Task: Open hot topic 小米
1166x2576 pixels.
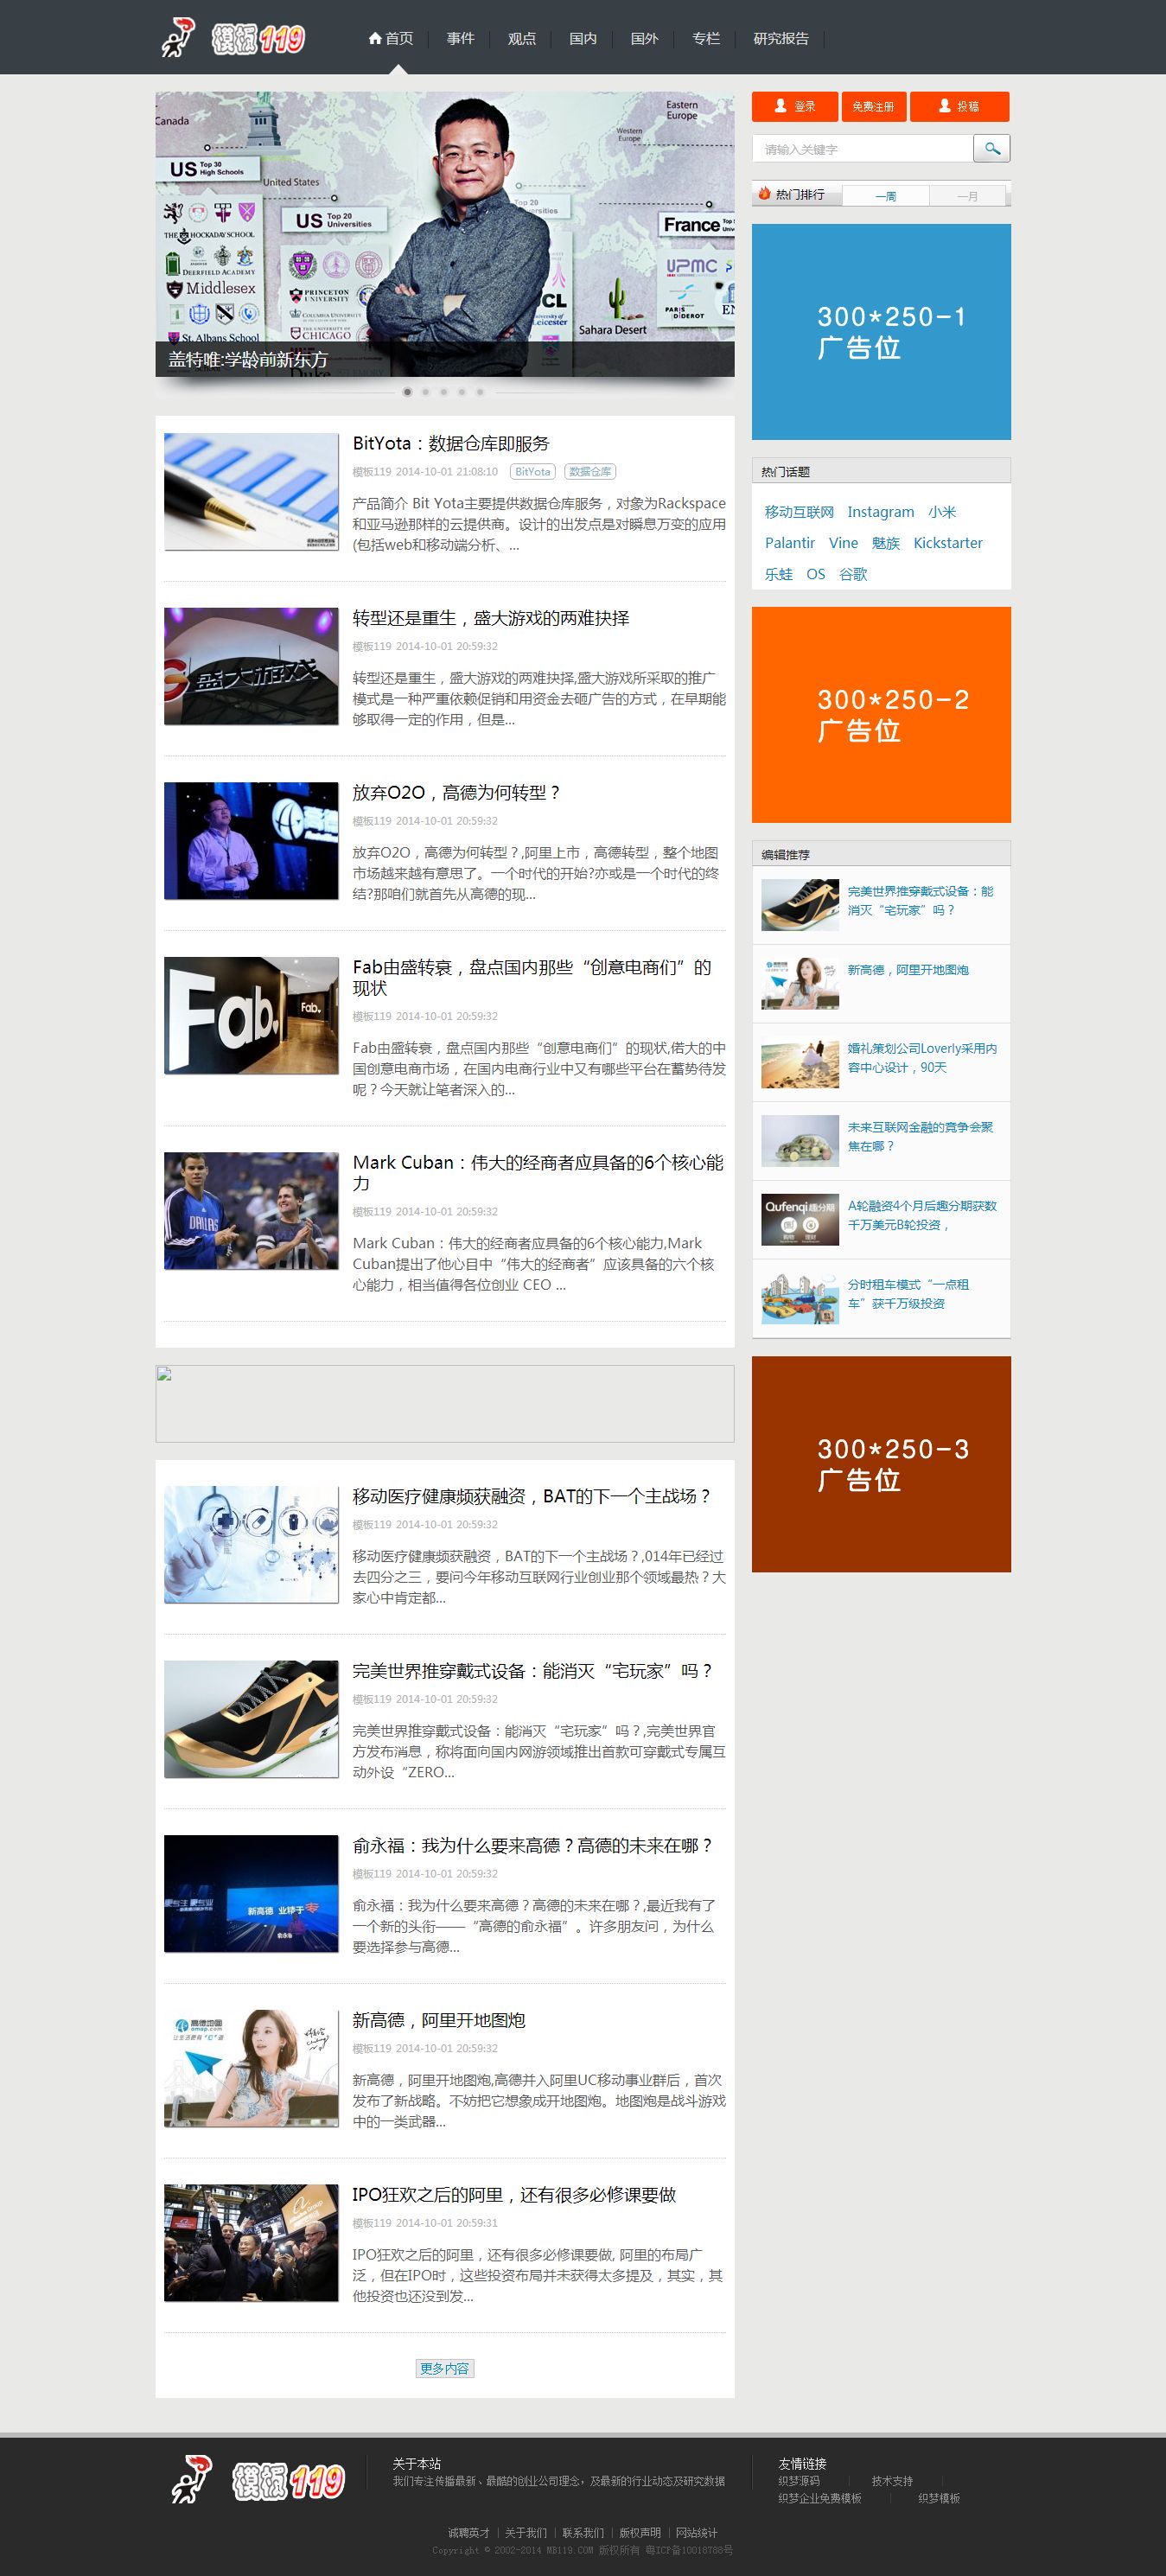Action: tap(942, 512)
